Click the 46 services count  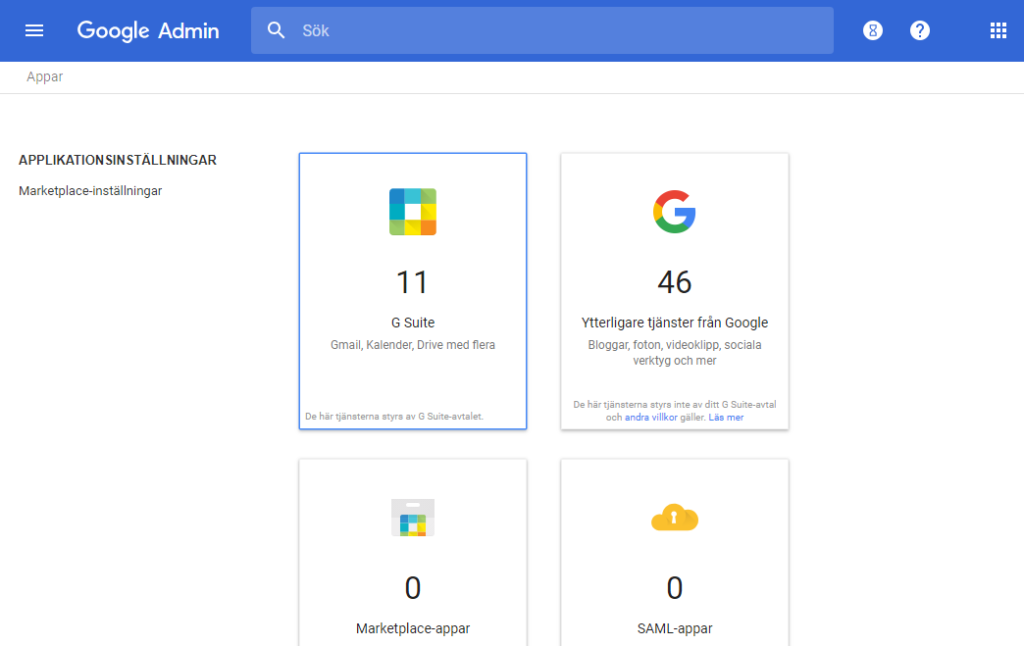click(675, 283)
